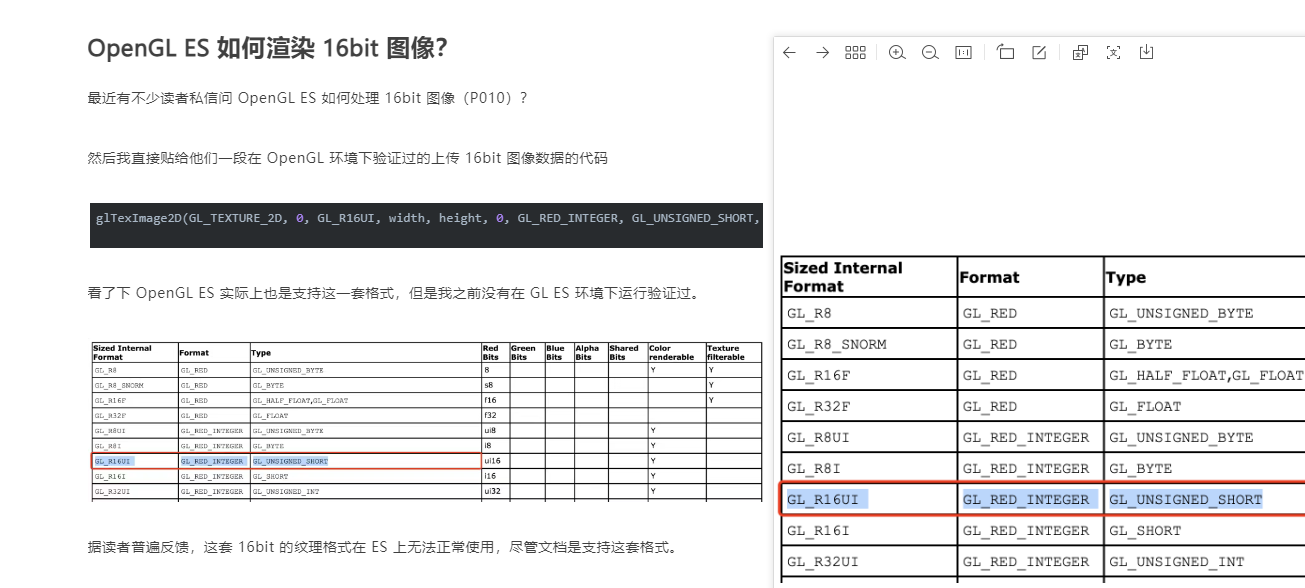Extract text from image with OCR icon
Screen dimensions: 1305x588
tap(1113, 53)
